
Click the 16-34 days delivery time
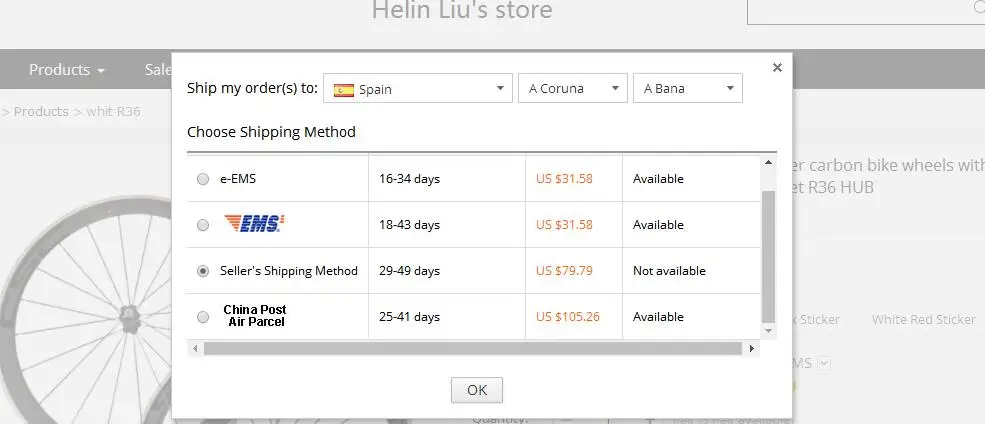point(410,179)
